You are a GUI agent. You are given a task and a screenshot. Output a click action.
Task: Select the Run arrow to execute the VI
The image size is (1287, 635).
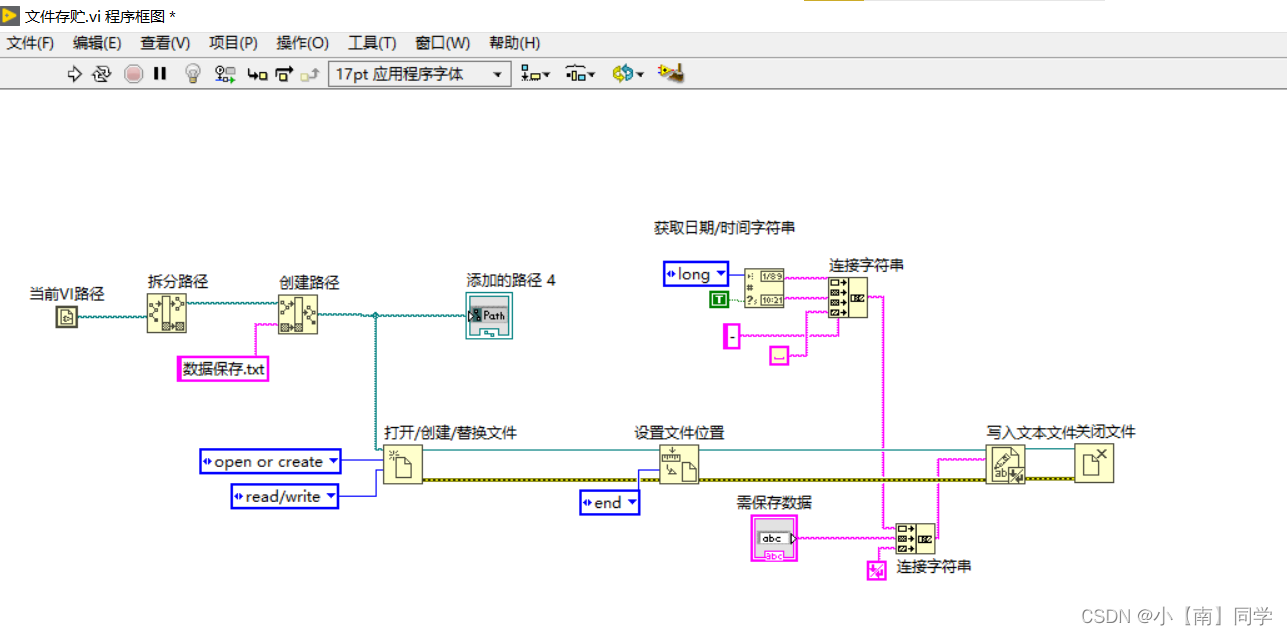point(75,73)
